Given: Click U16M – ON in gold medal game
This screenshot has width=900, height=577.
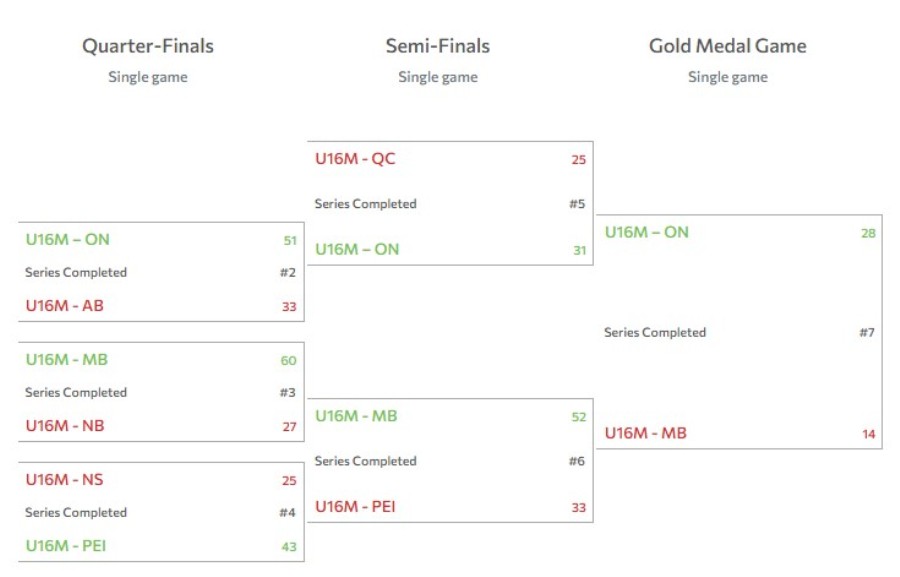Looking at the screenshot, I should coord(646,232).
